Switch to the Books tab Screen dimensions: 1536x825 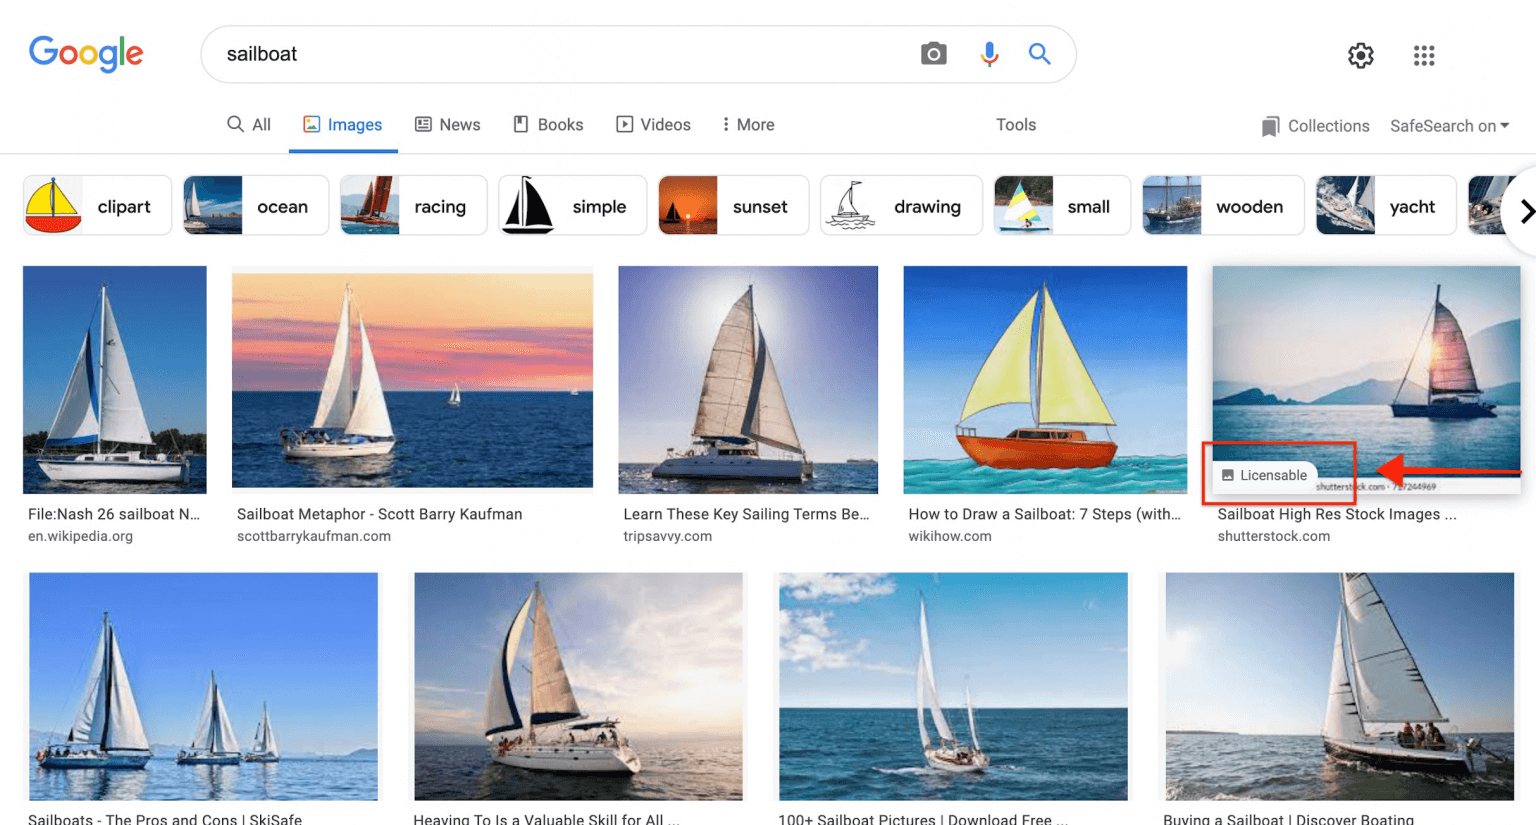[549, 124]
